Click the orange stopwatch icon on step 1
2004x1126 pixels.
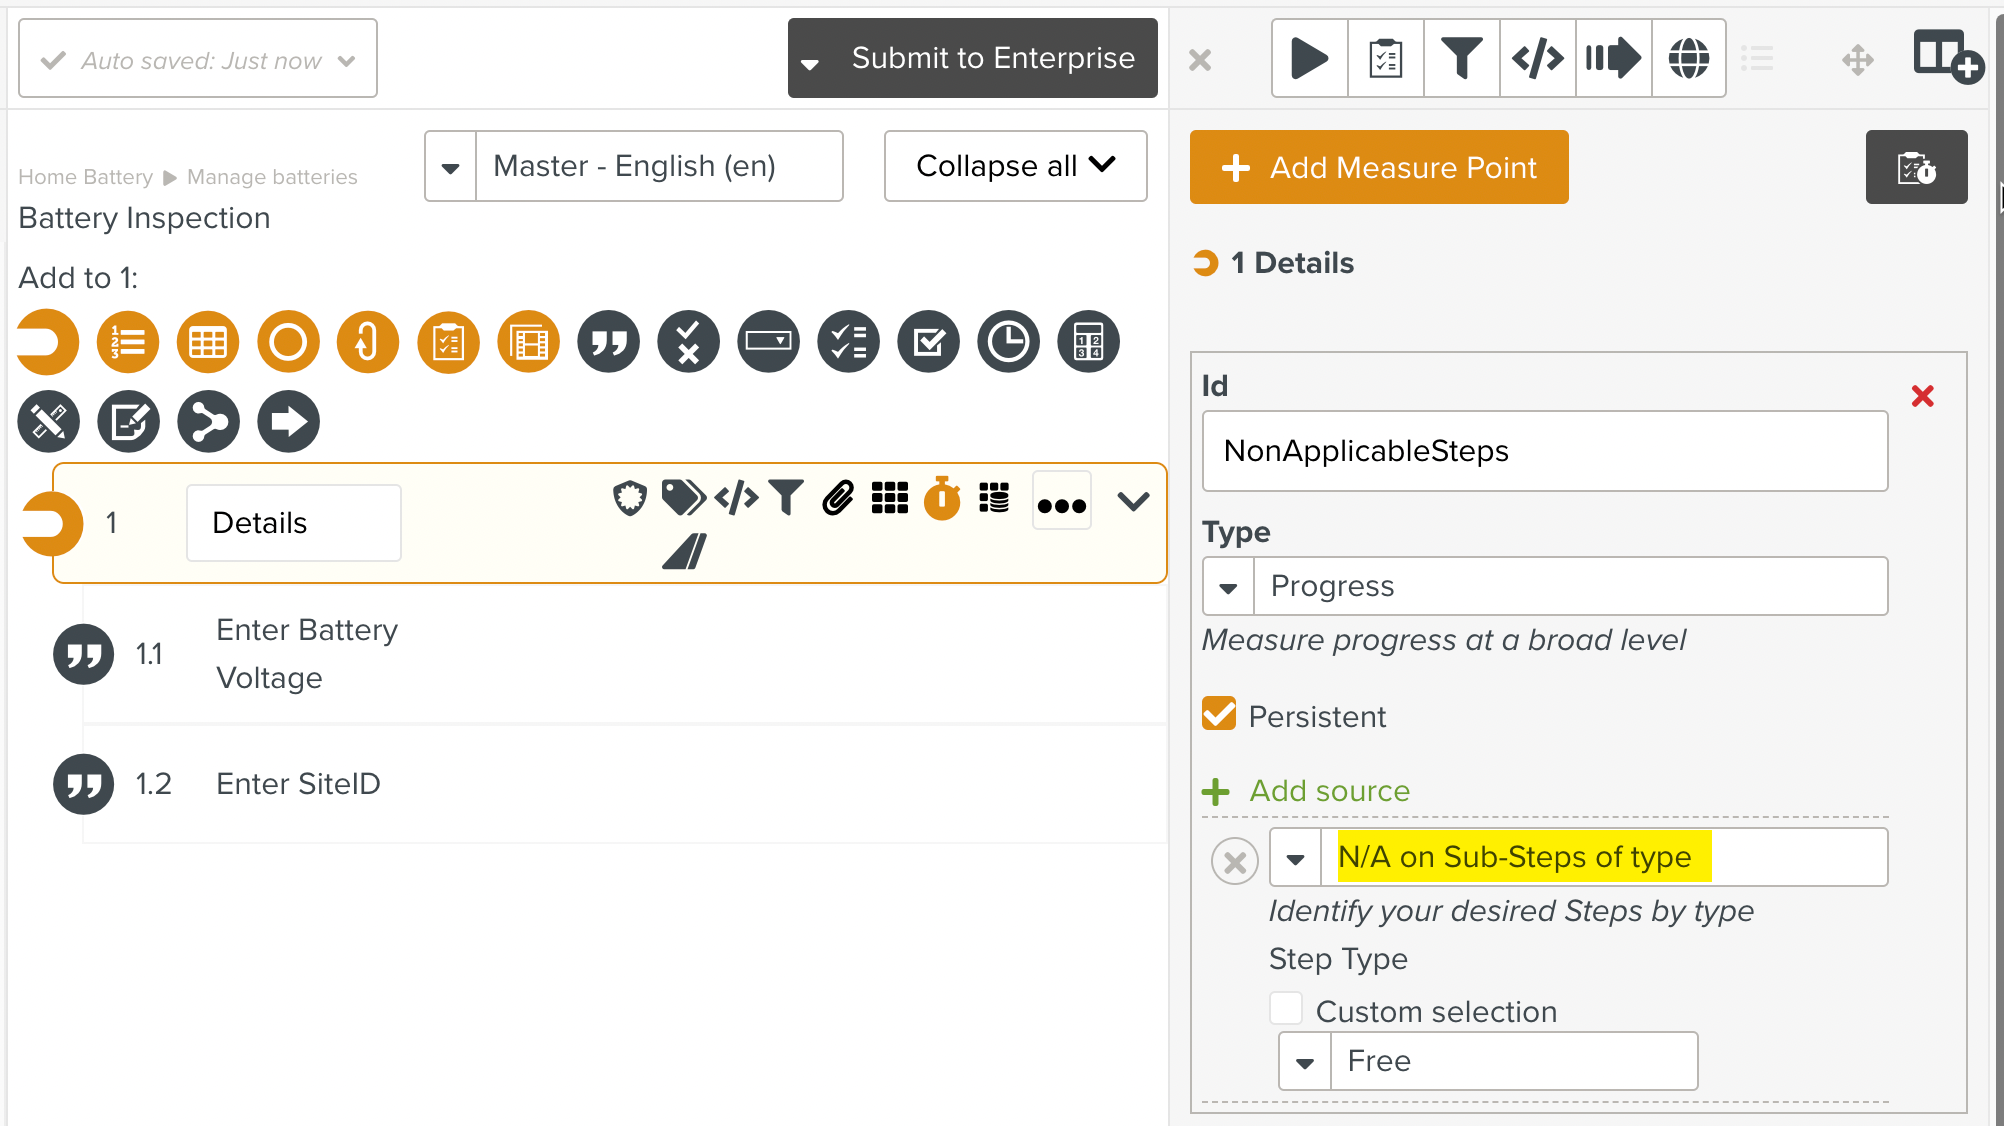click(x=941, y=498)
